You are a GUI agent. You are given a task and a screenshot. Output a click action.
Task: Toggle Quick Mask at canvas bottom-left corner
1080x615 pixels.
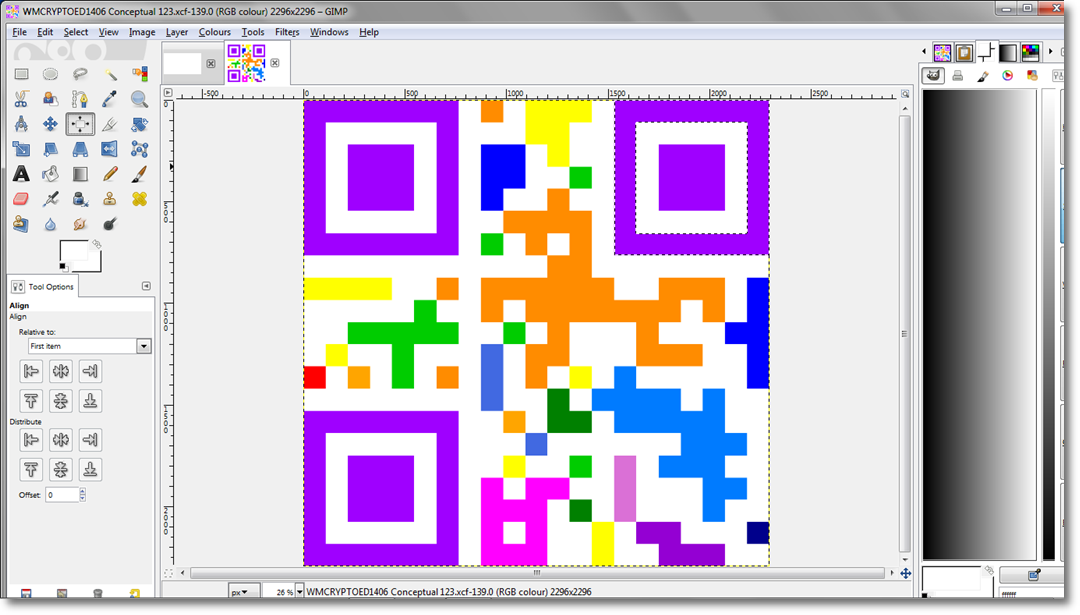click(168, 573)
